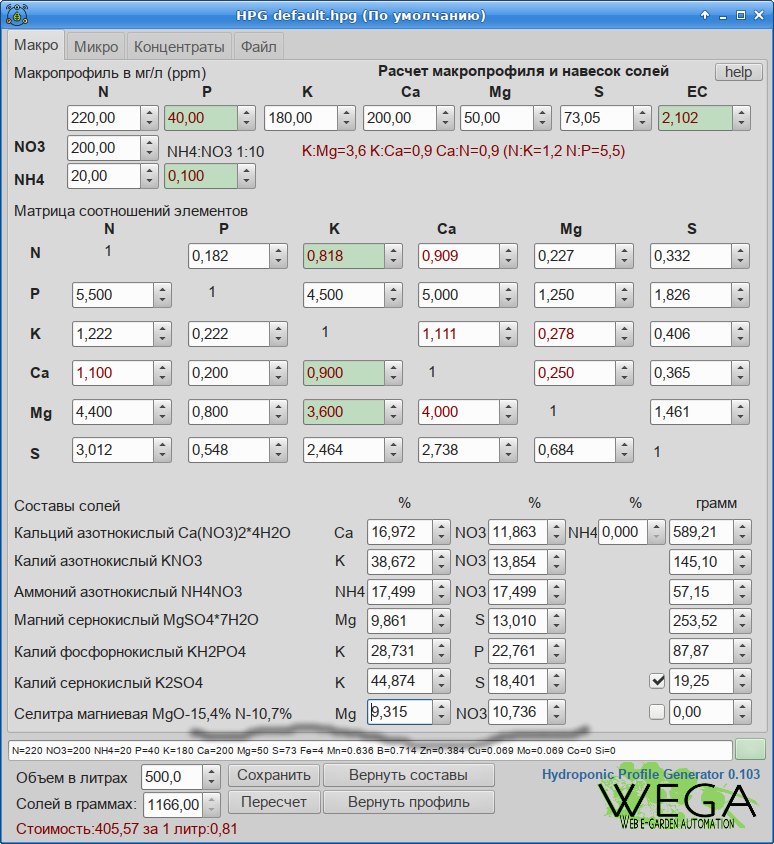Screen dimensions: 774x844
Task: Click the Mg 9,315 field of Селитра магниевая
Action: 400,712
